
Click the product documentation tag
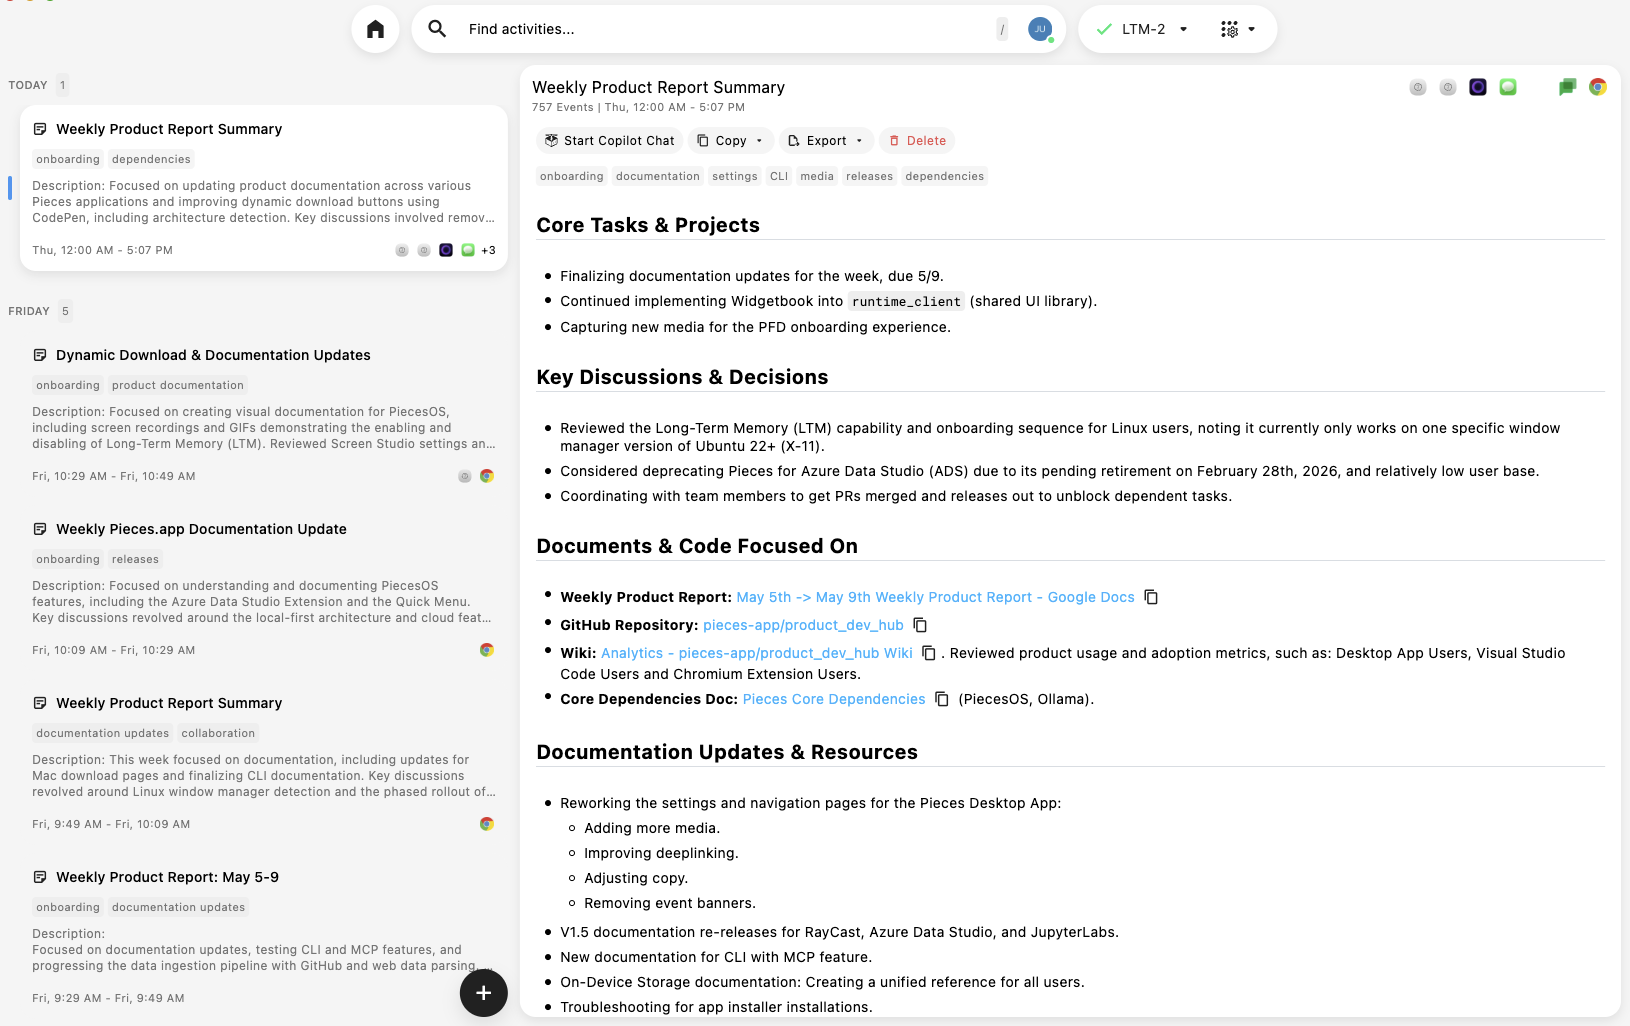(x=178, y=385)
